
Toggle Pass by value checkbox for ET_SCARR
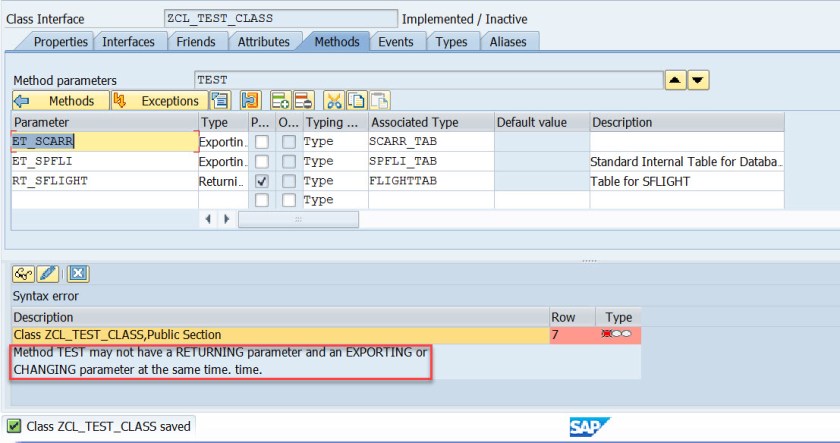click(262, 142)
